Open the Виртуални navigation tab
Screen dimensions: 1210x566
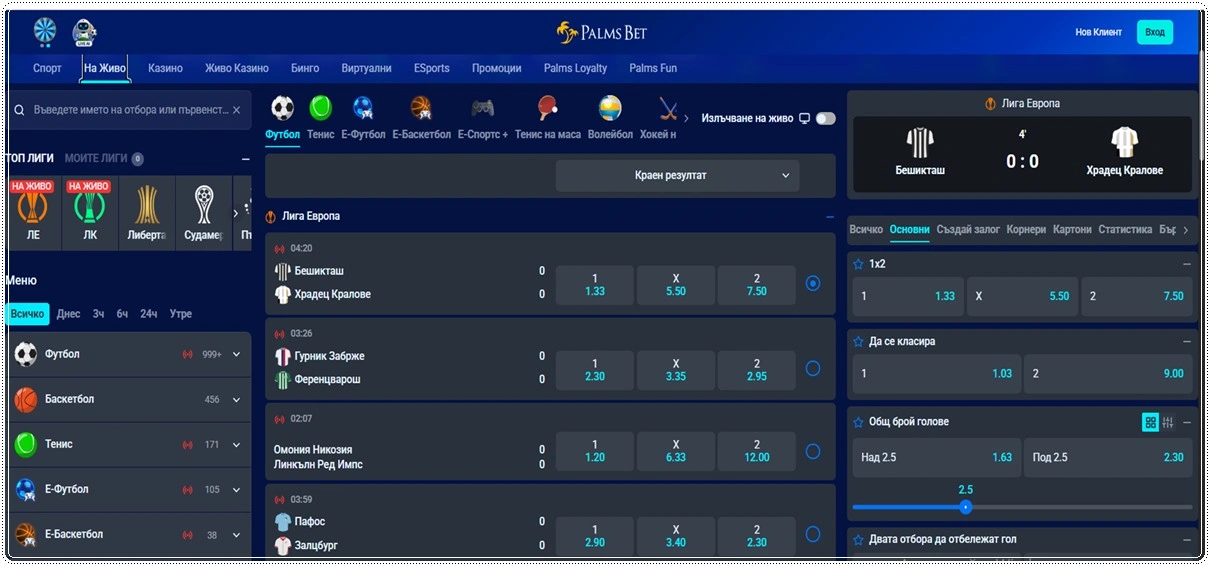tap(366, 68)
